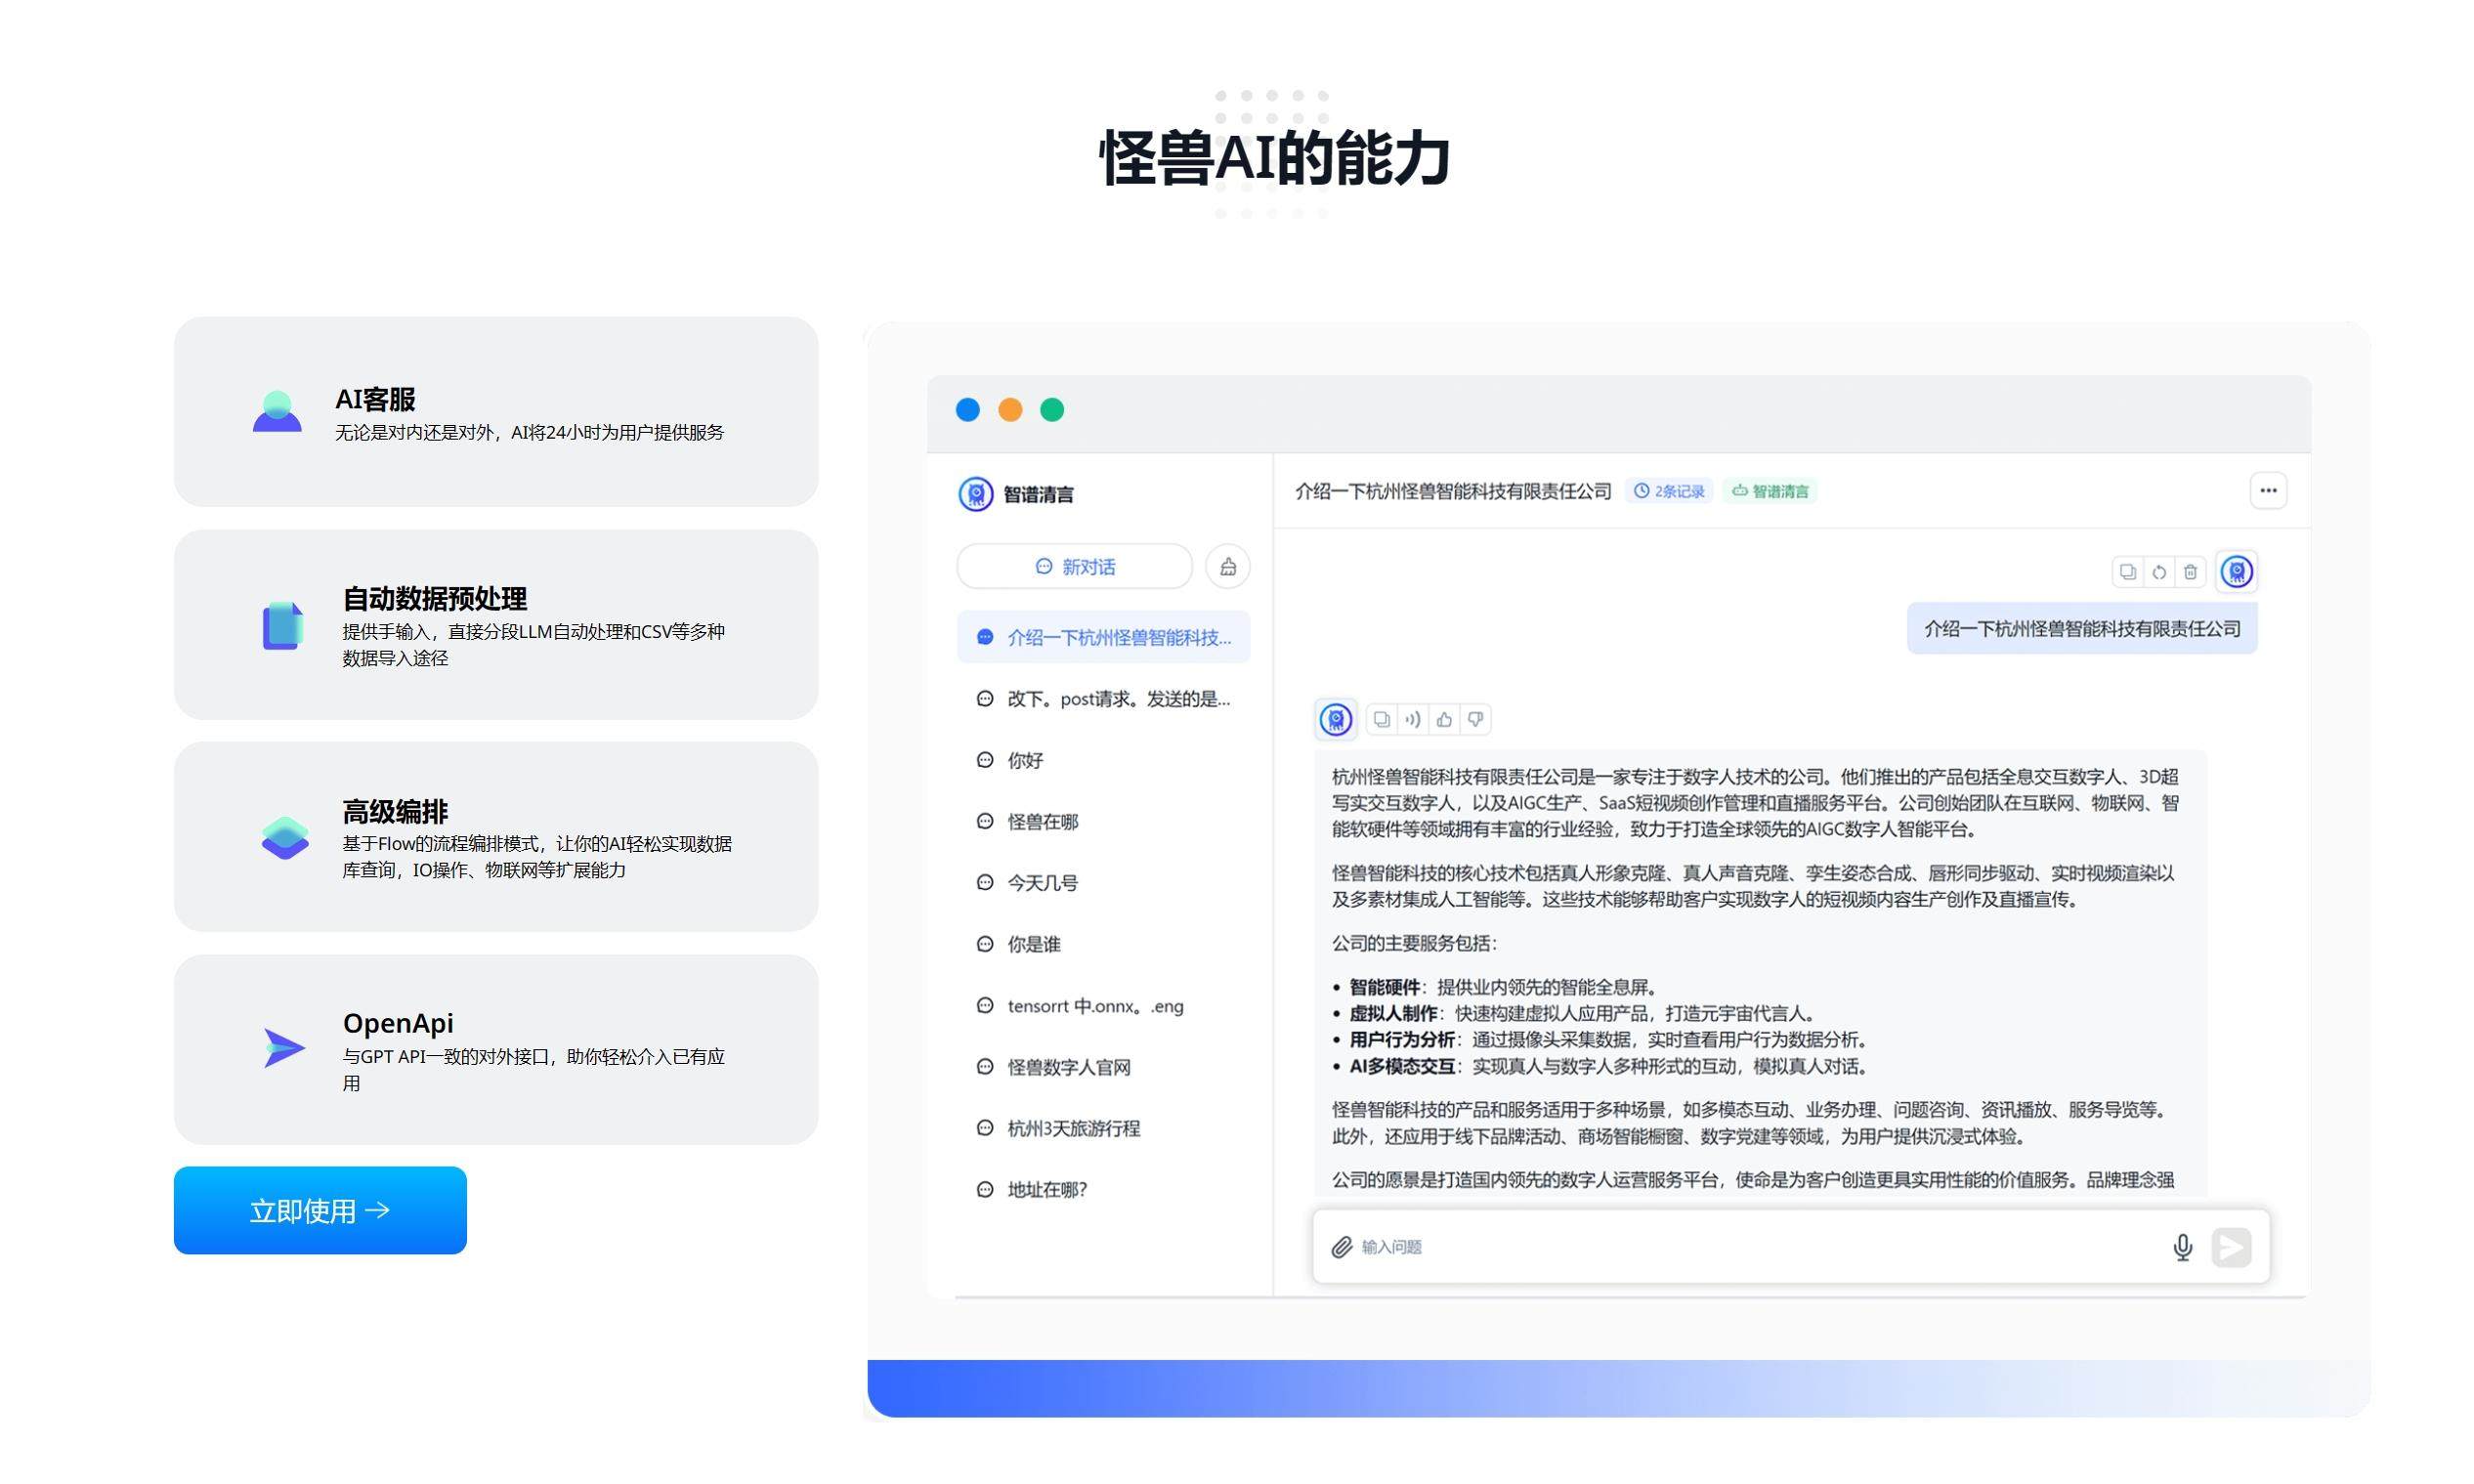Click the user message bubble text

point(2082,629)
